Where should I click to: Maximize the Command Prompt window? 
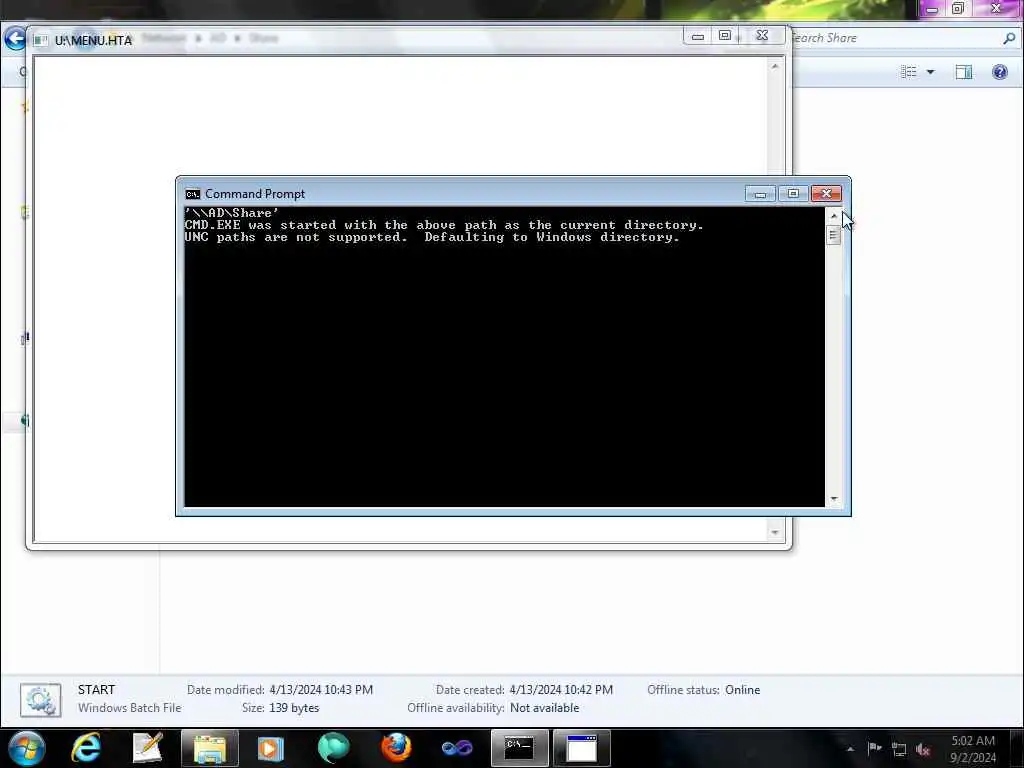[x=793, y=194]
